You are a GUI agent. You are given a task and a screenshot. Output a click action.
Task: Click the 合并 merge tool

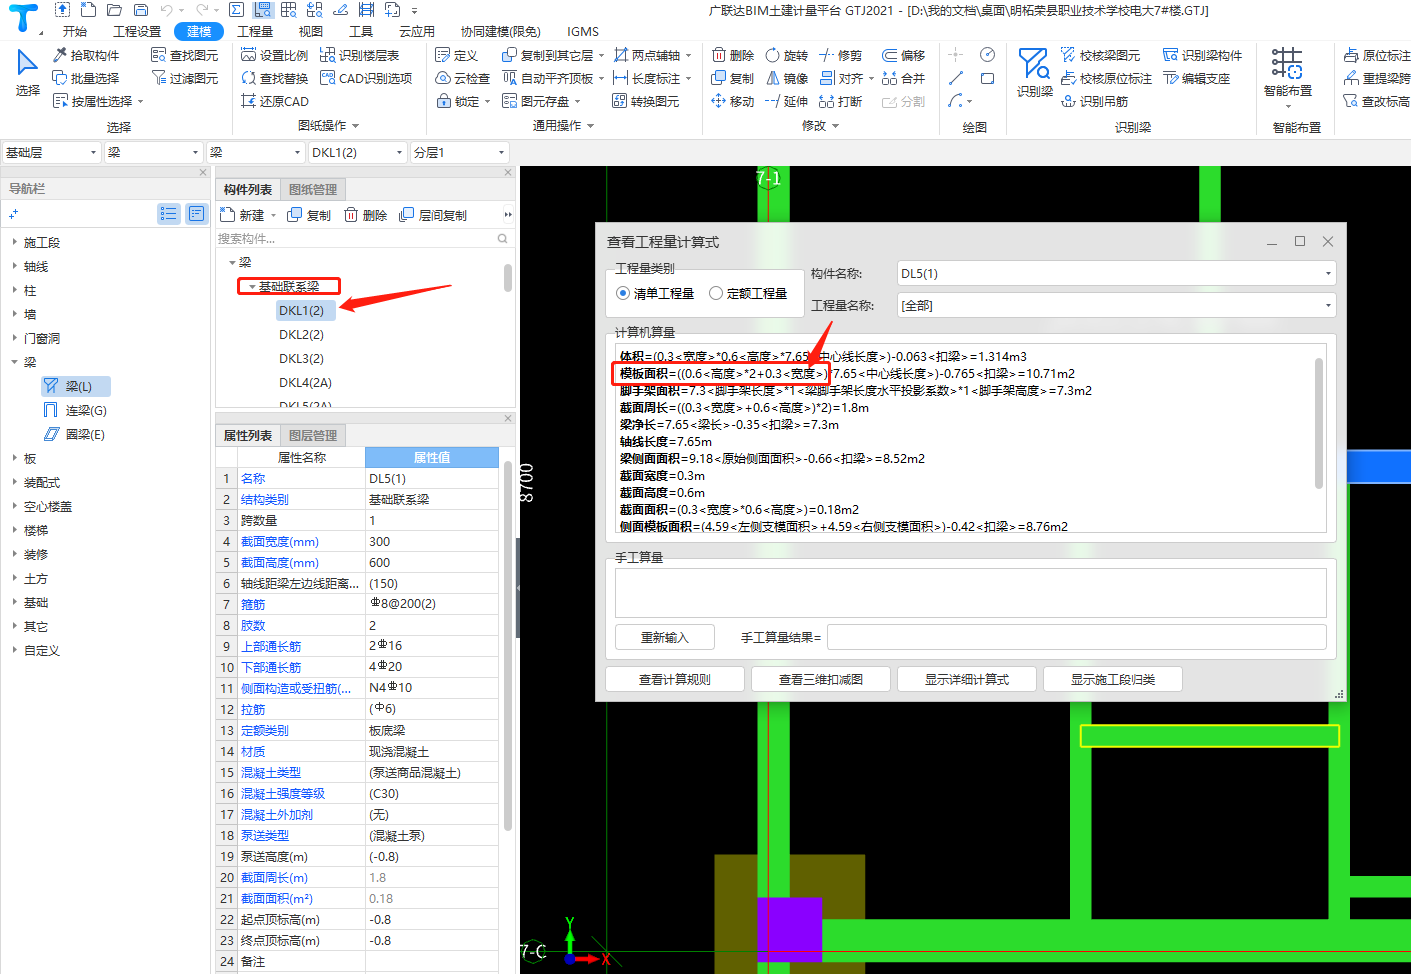coord(903,78)
